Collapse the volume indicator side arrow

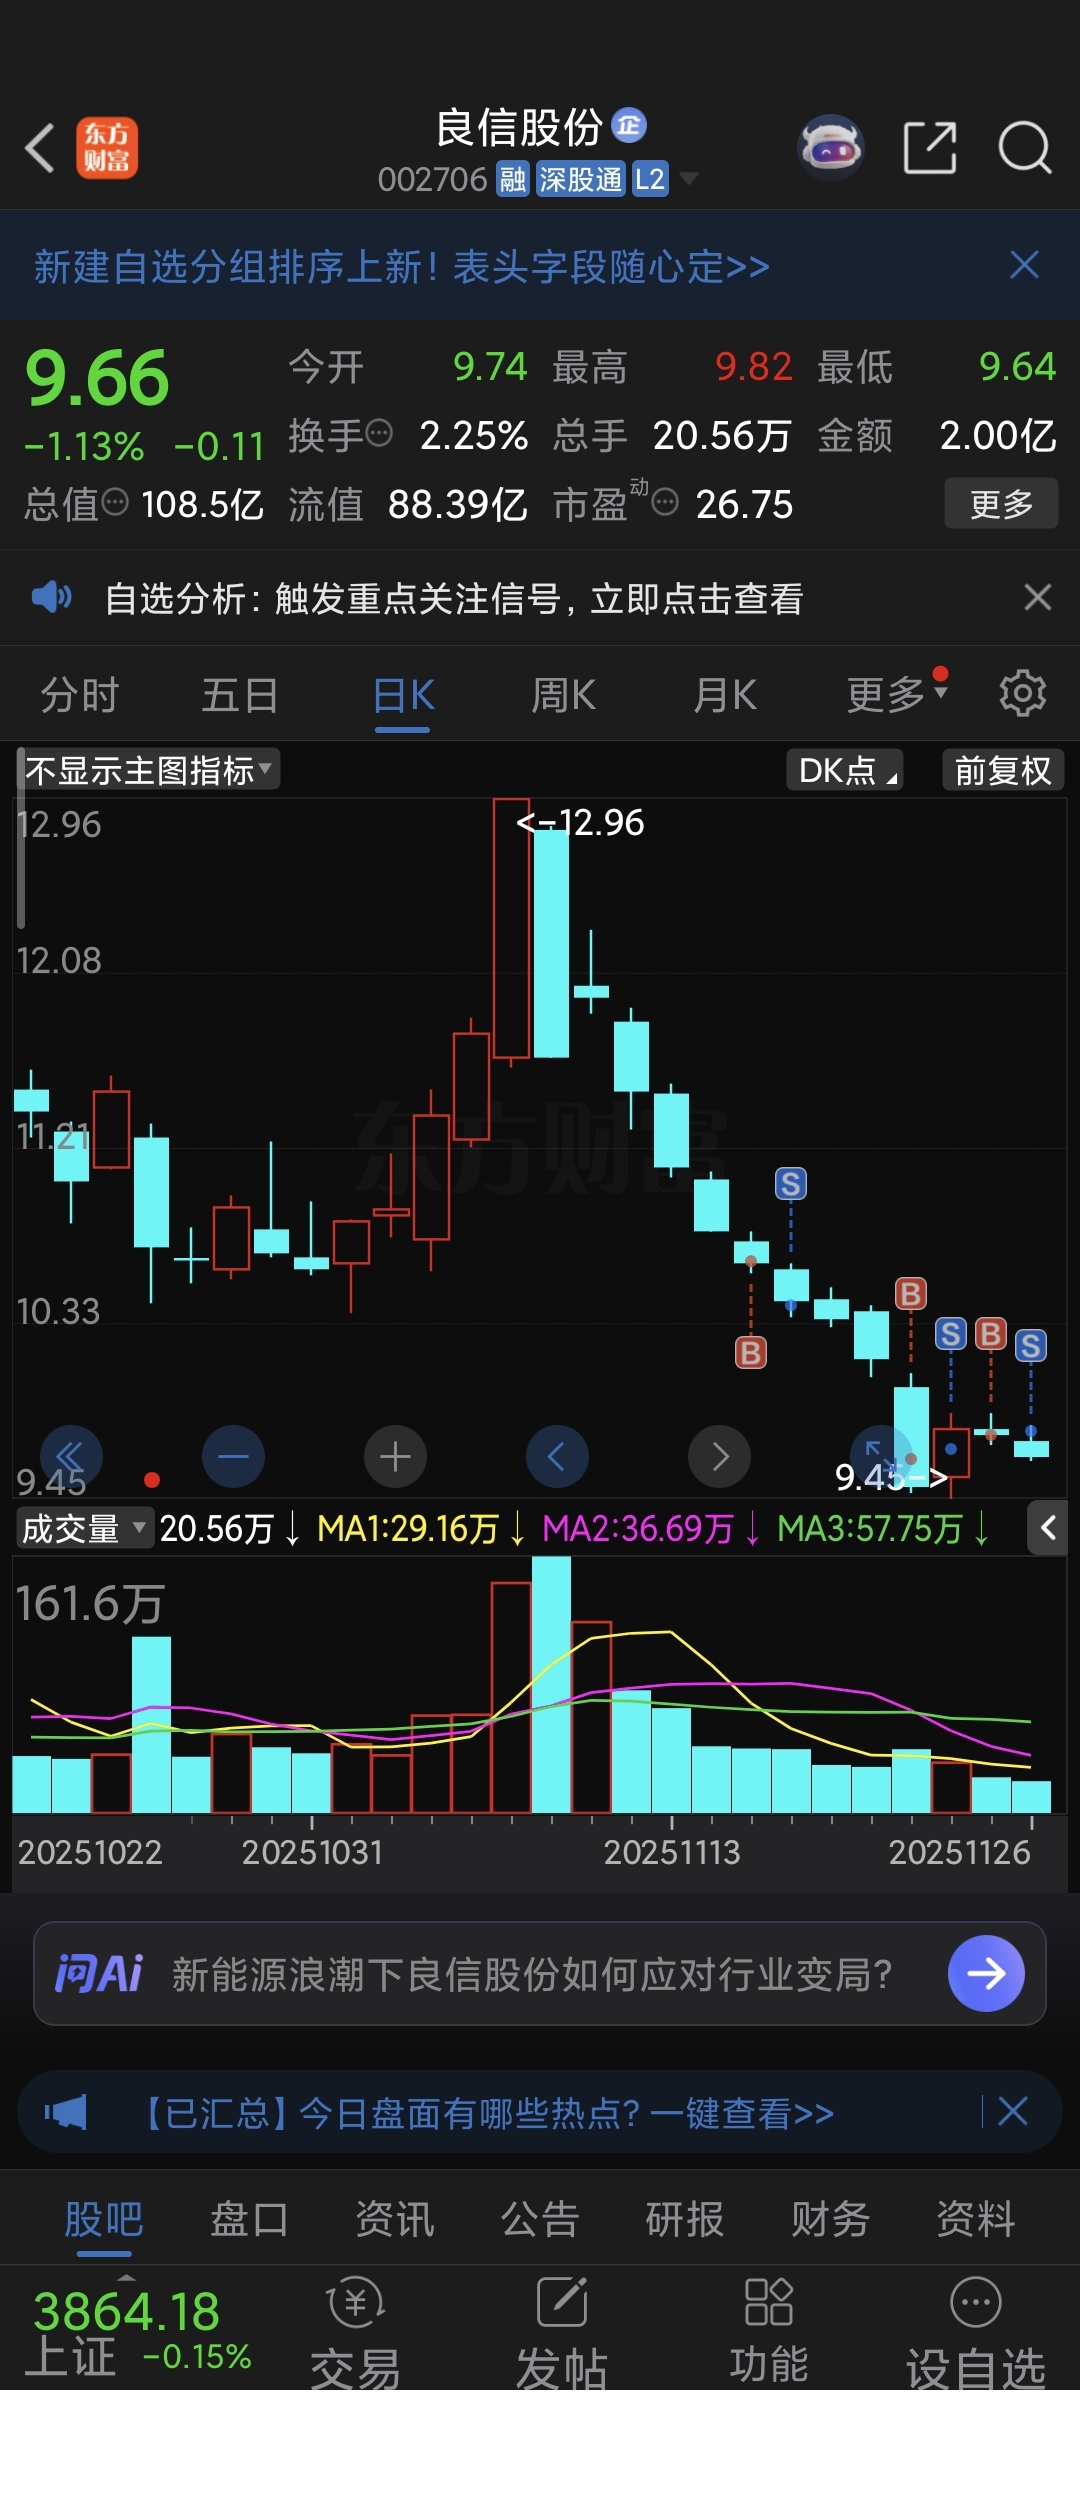click(1048, 1528)
